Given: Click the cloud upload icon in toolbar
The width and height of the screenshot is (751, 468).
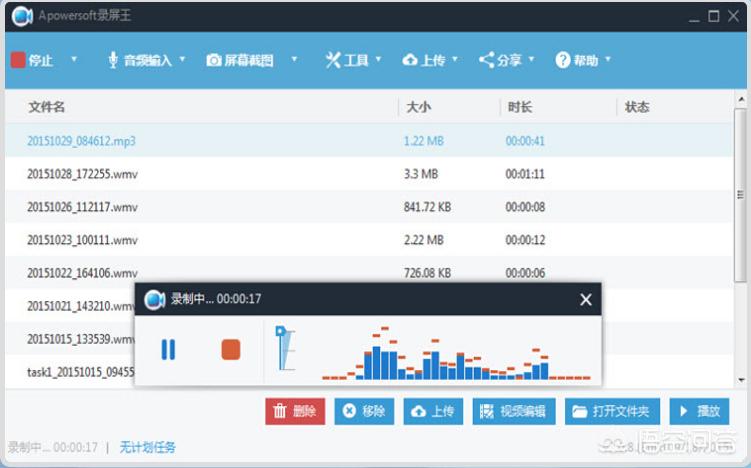Looking at the screenshot, I should pos(410,60).
